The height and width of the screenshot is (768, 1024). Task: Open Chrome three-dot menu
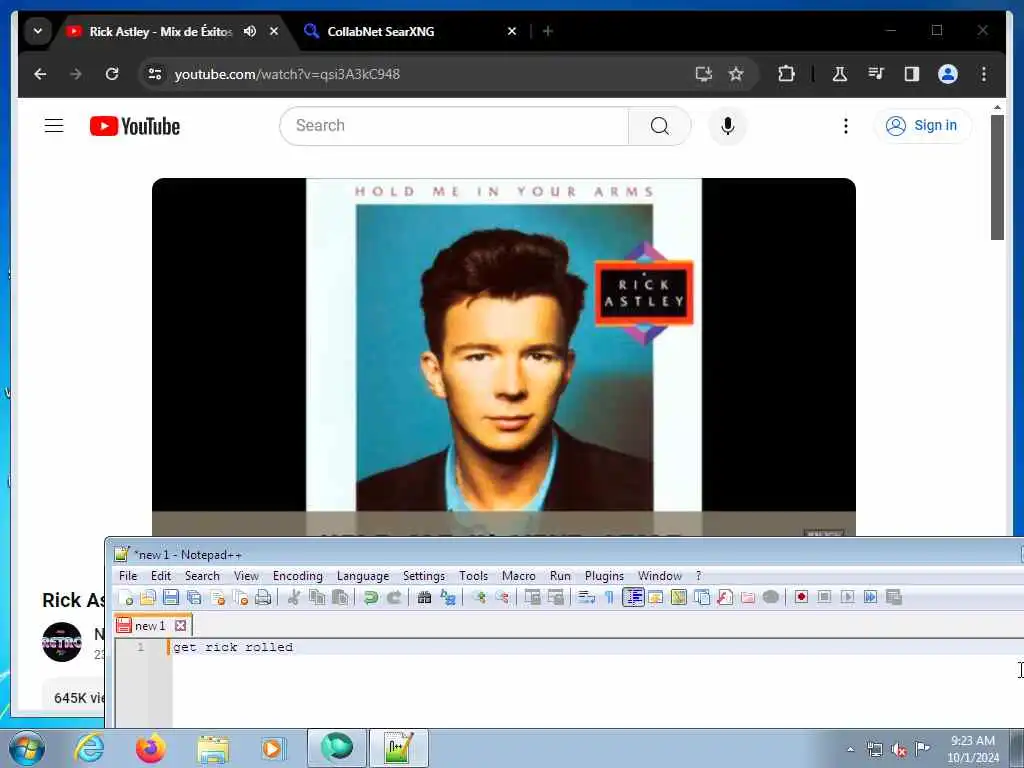tap(984, 74)
